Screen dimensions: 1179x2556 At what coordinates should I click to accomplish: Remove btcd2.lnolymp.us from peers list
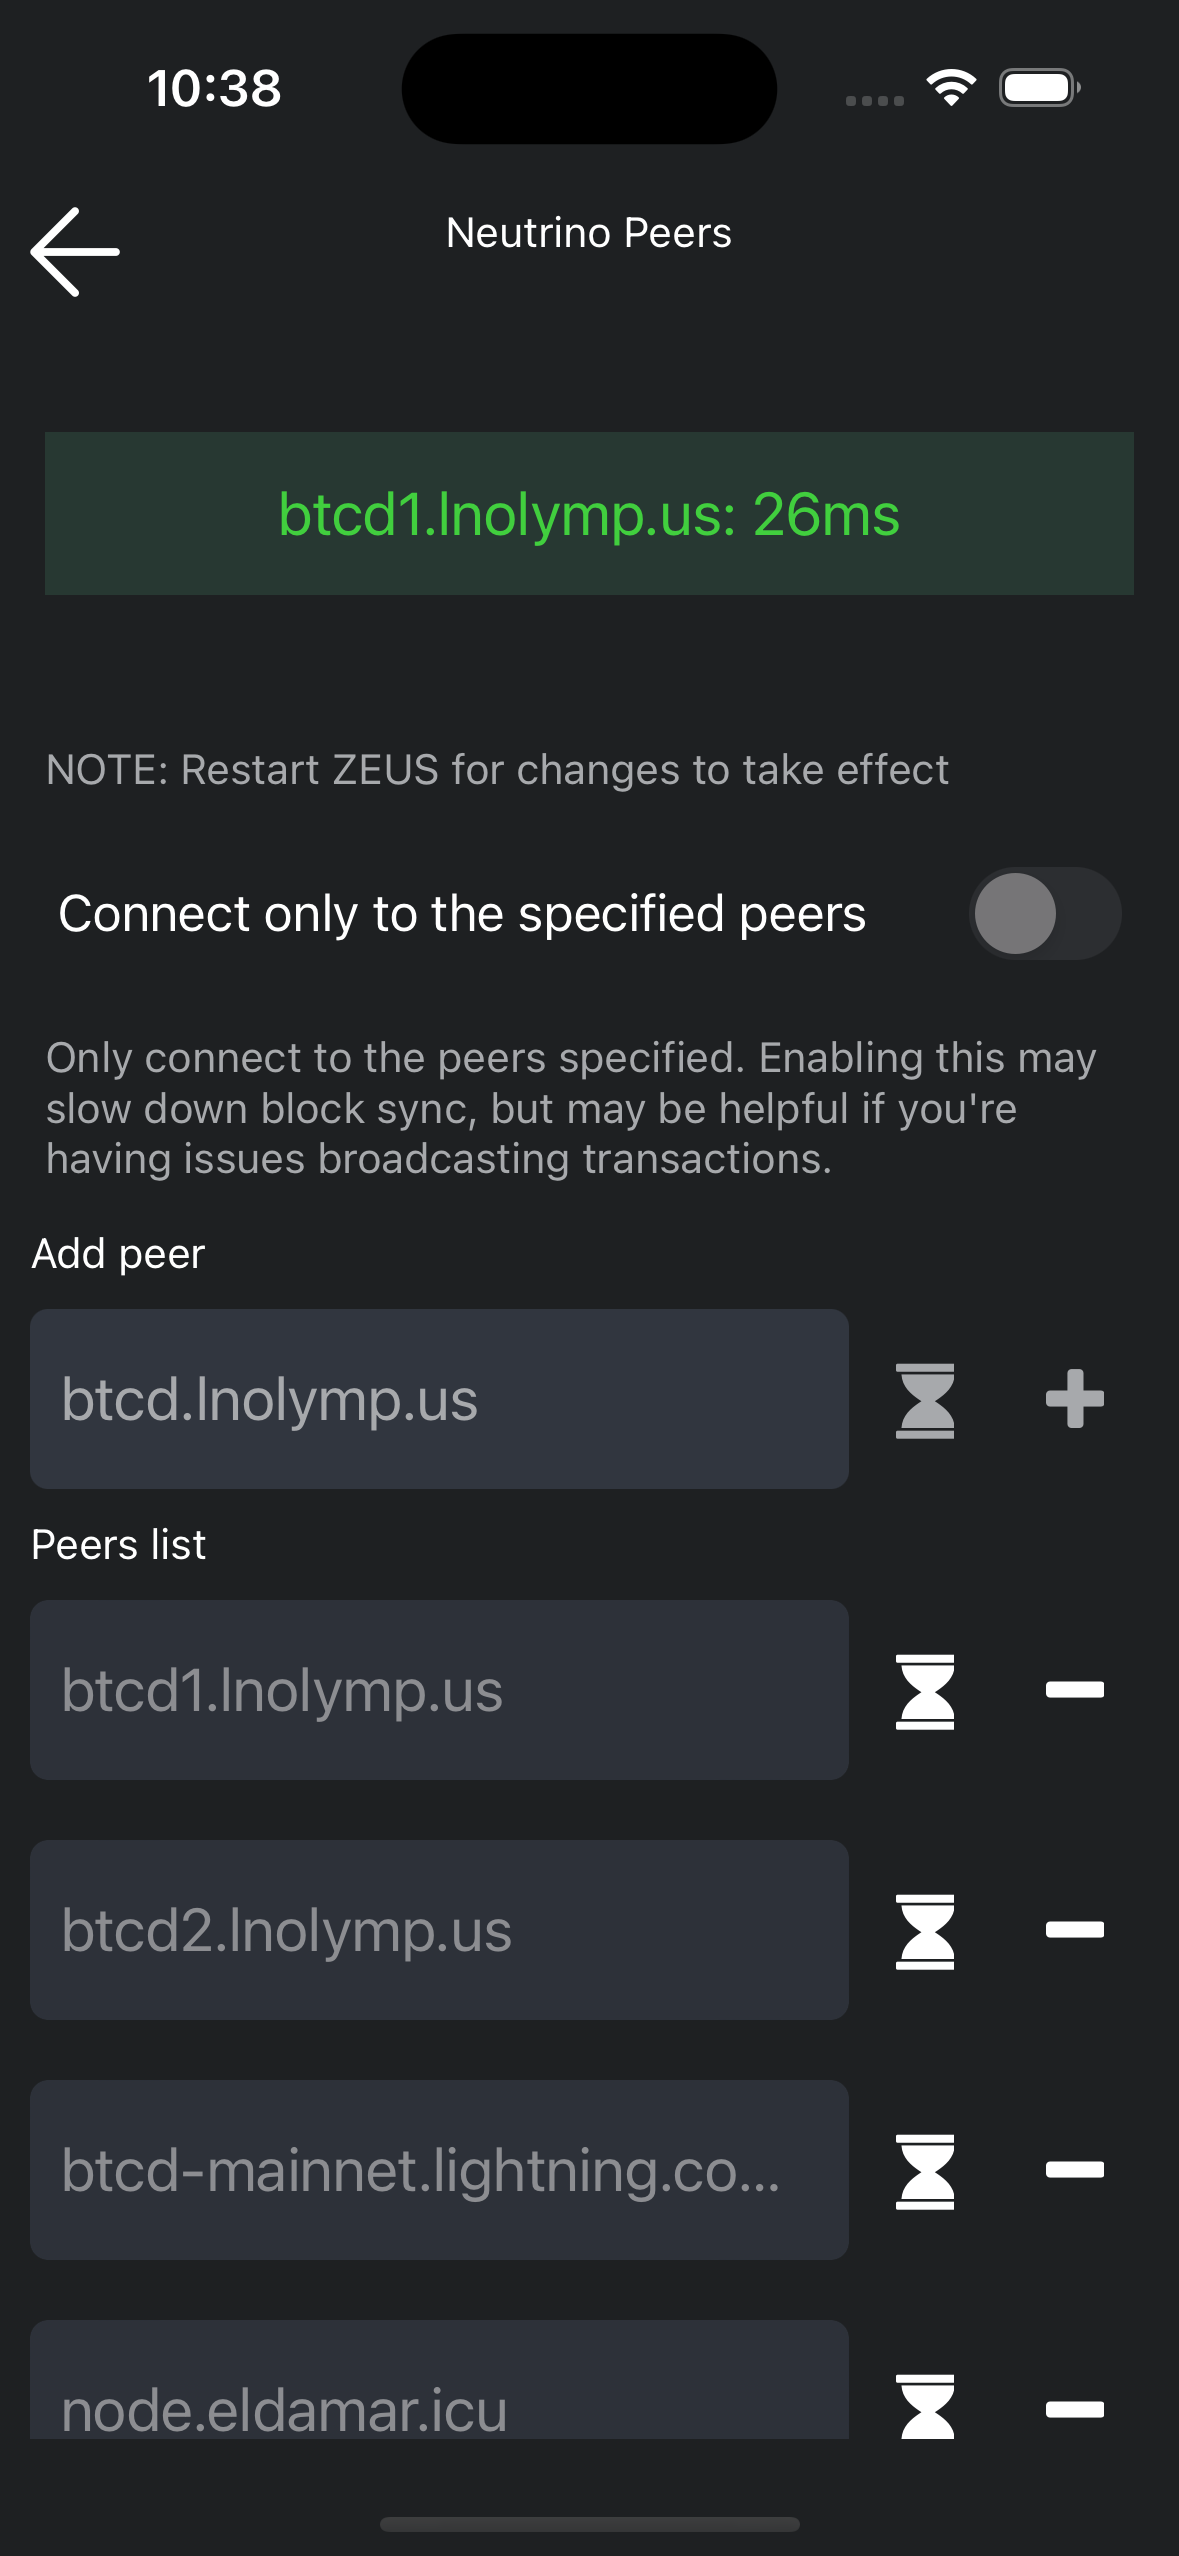(1075, 1930)
